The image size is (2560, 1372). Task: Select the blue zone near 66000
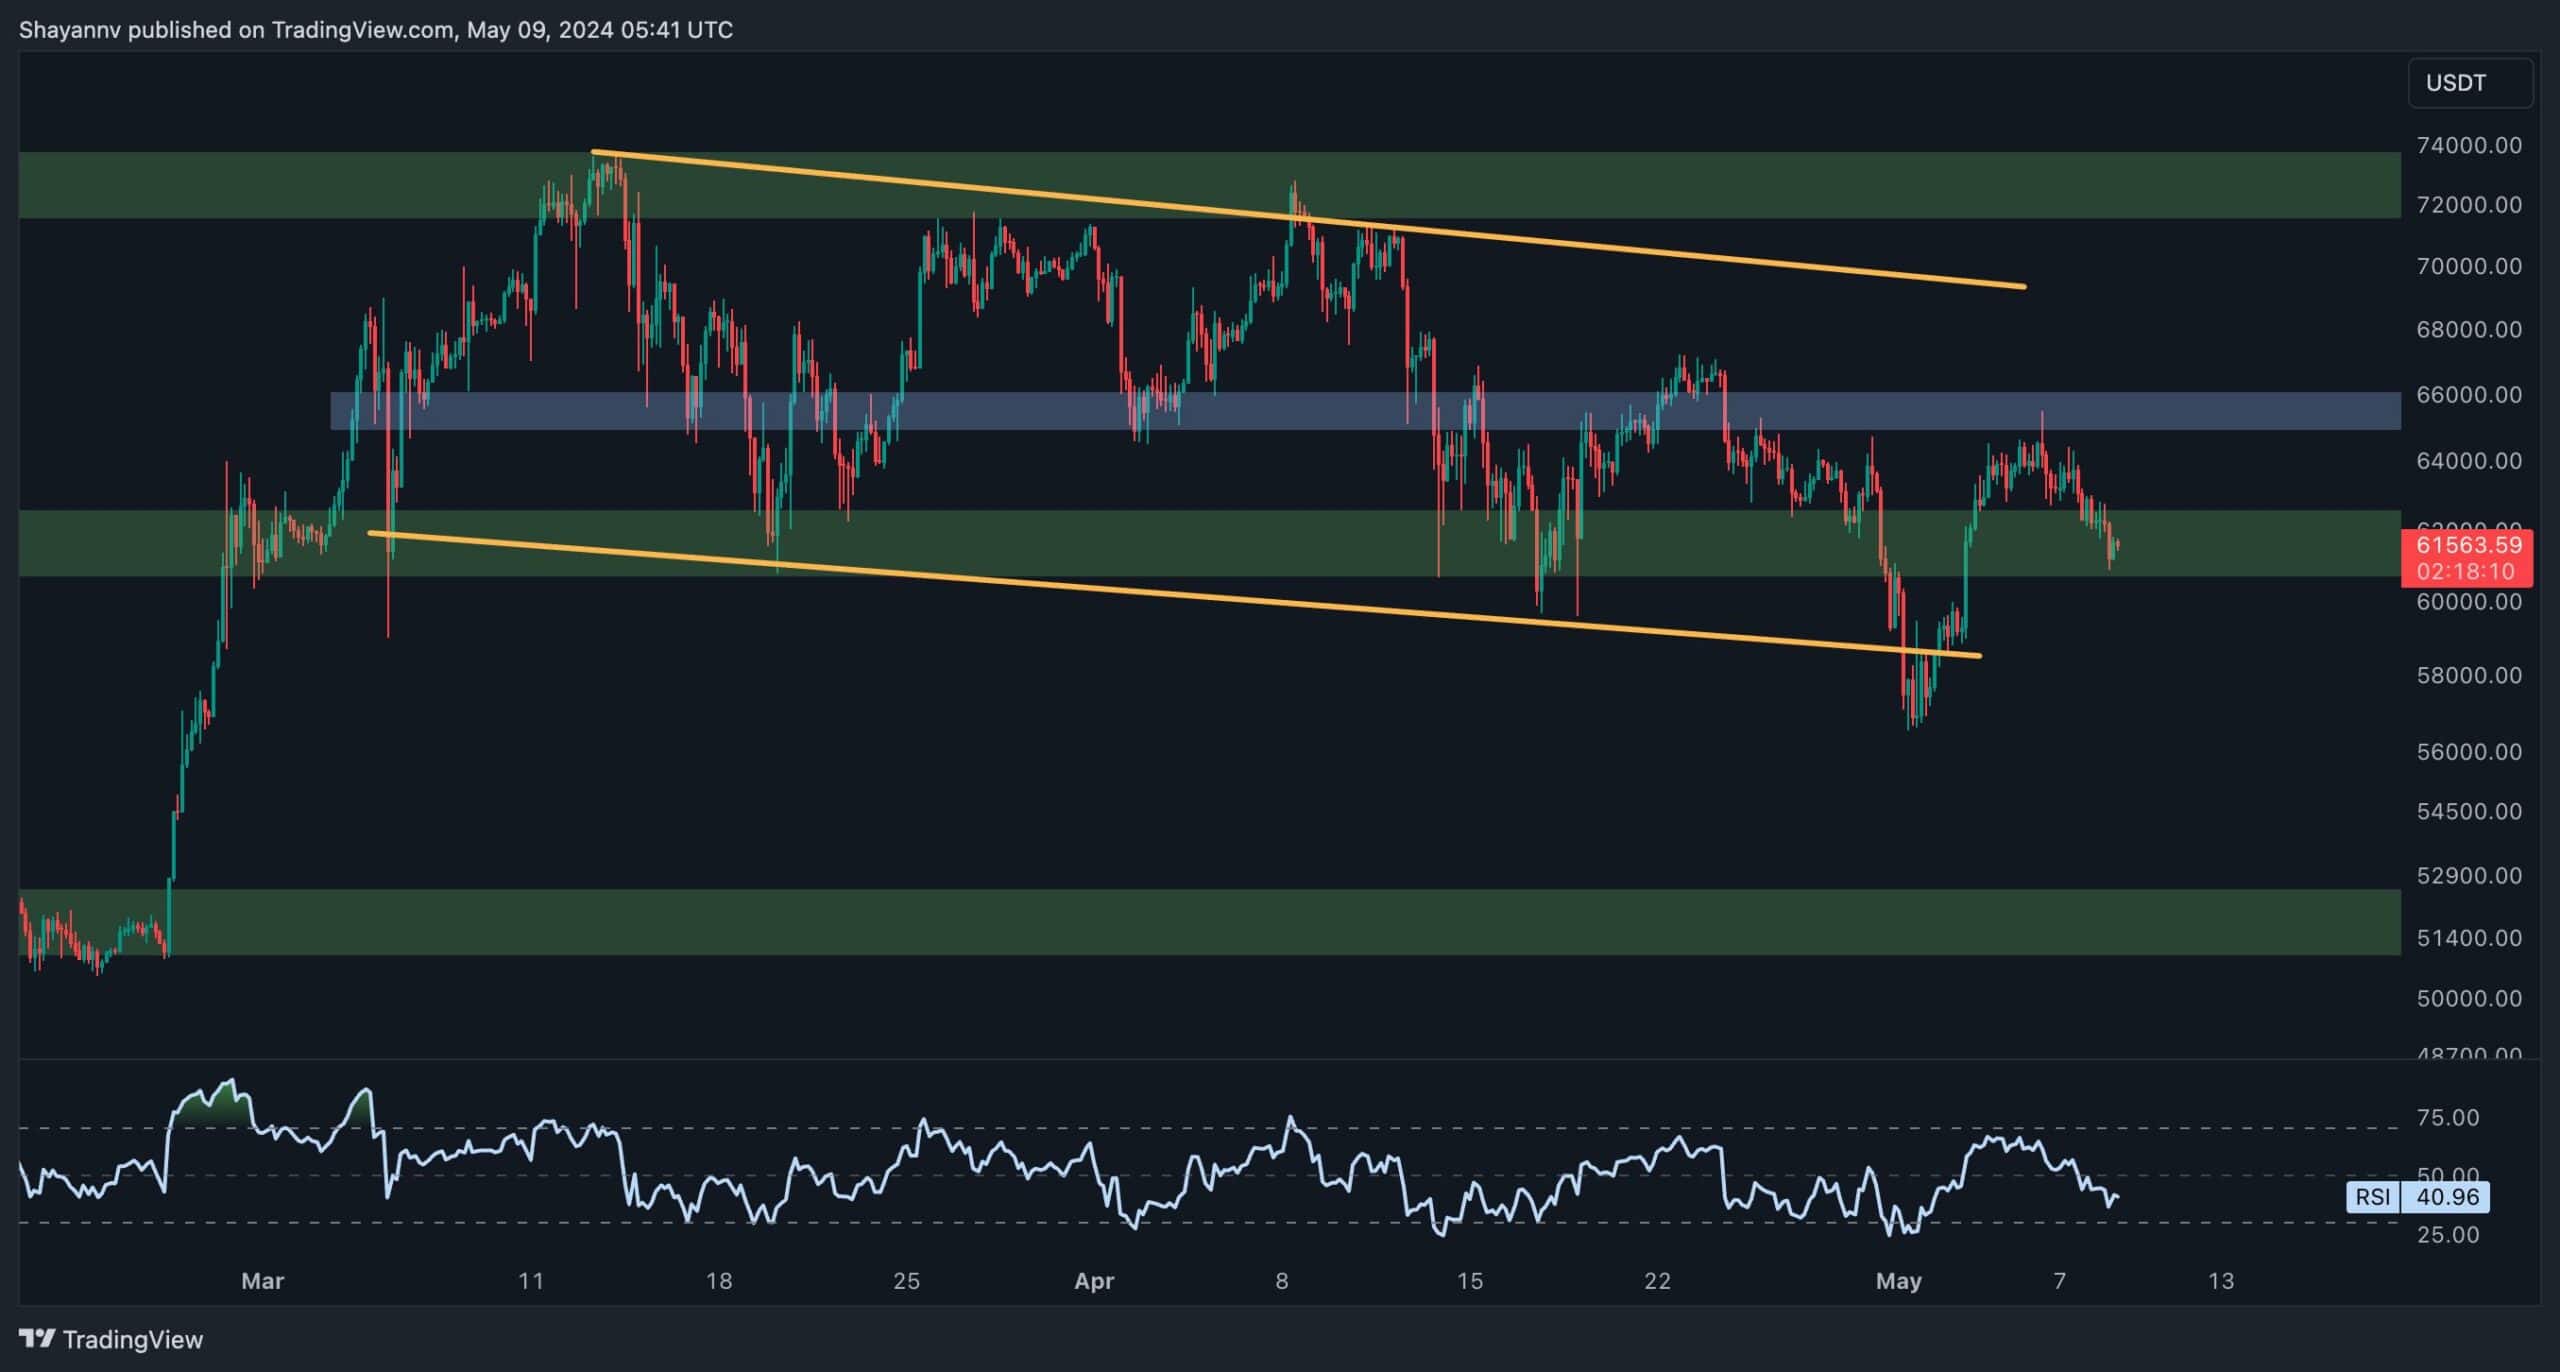click(x=1365, y=411)
